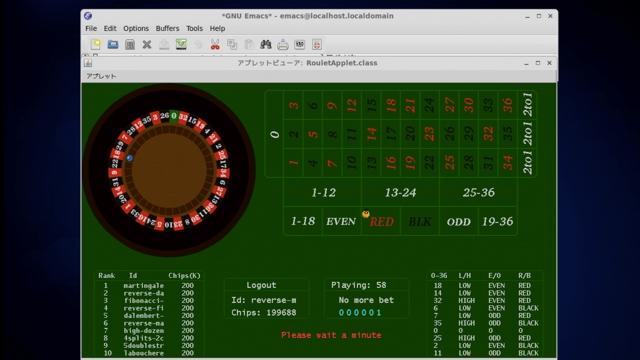The height and width of the screenshot is (360, 640).
Task: Click the 2to1 cell beside number 35
Action: [x=527, y=133]
